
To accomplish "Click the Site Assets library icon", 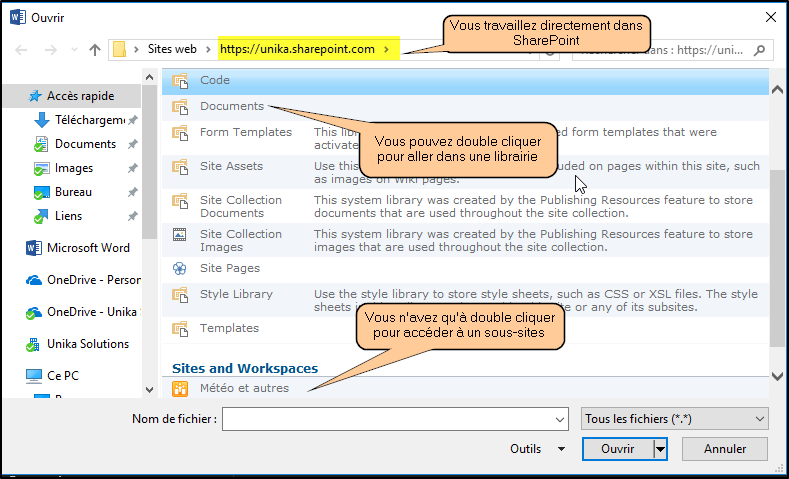I will point(180,167).
